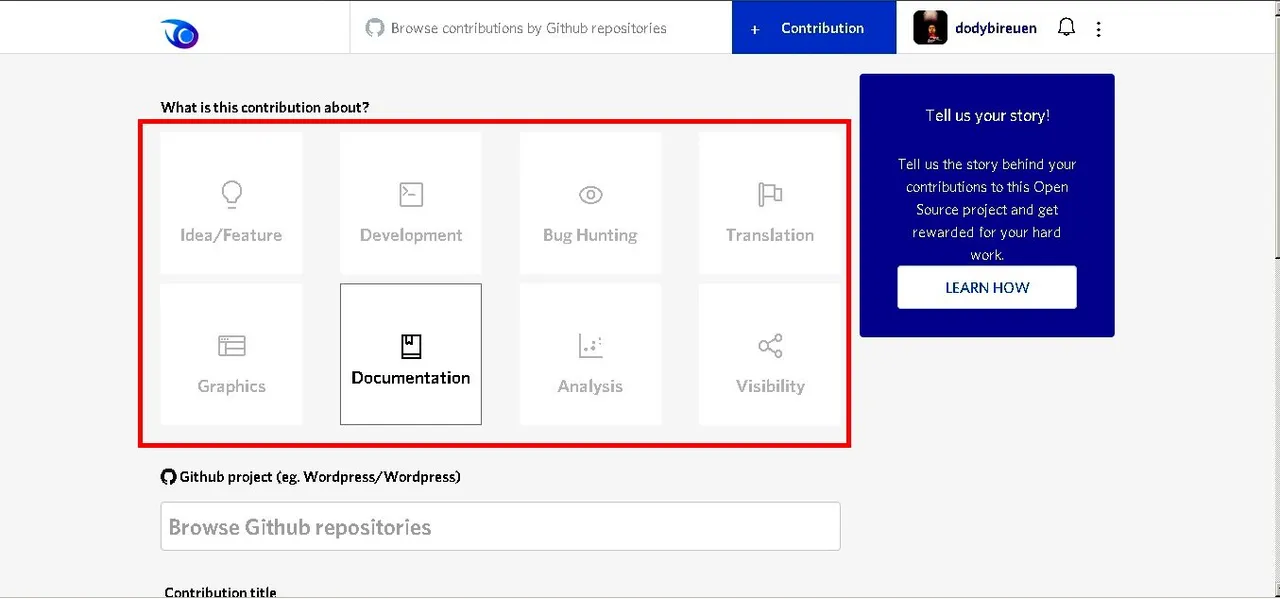1280x599 pixels.
Task: Choose the Bug Hunting category card
Action: [x=590, y=203]
